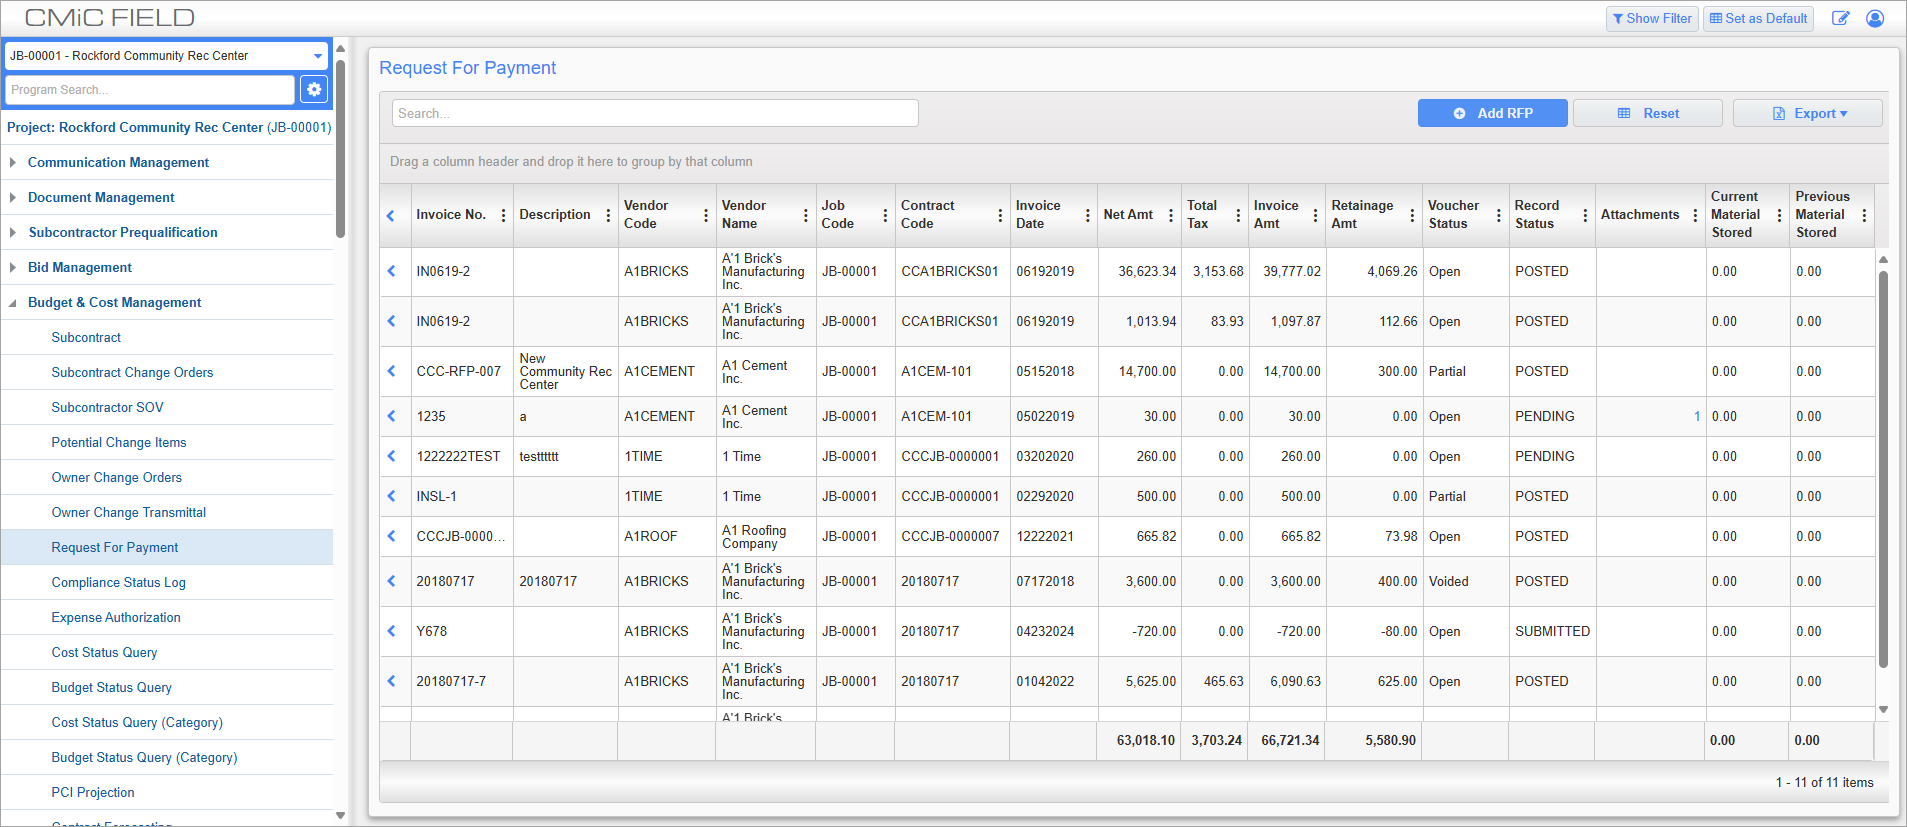The height and width of the screenshot is (827, 1907).
Task: Click Show Filter button
Action: [x=1652, y=18]
